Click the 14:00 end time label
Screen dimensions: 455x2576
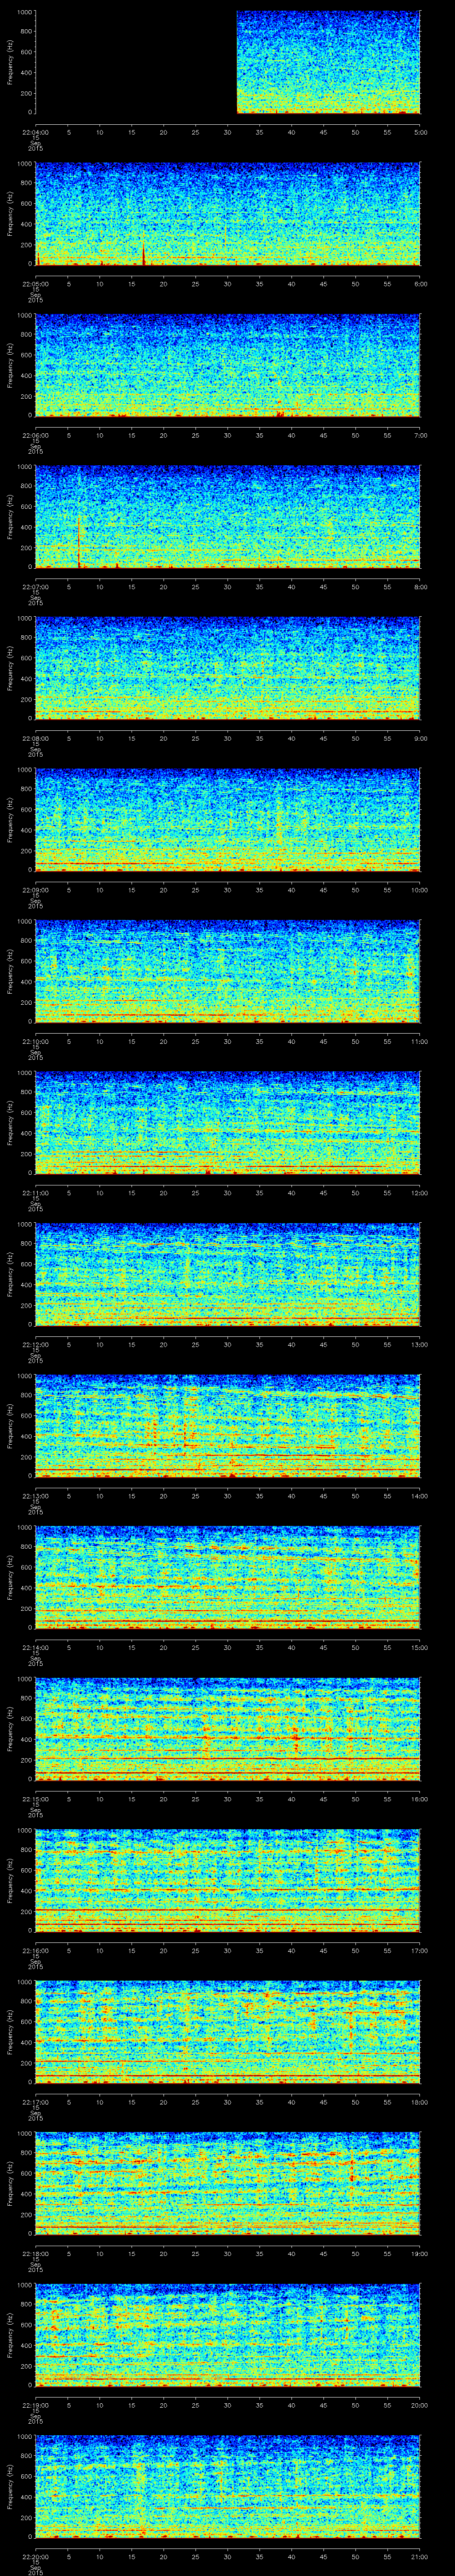pyautogui.click(x=419, y=1495)
